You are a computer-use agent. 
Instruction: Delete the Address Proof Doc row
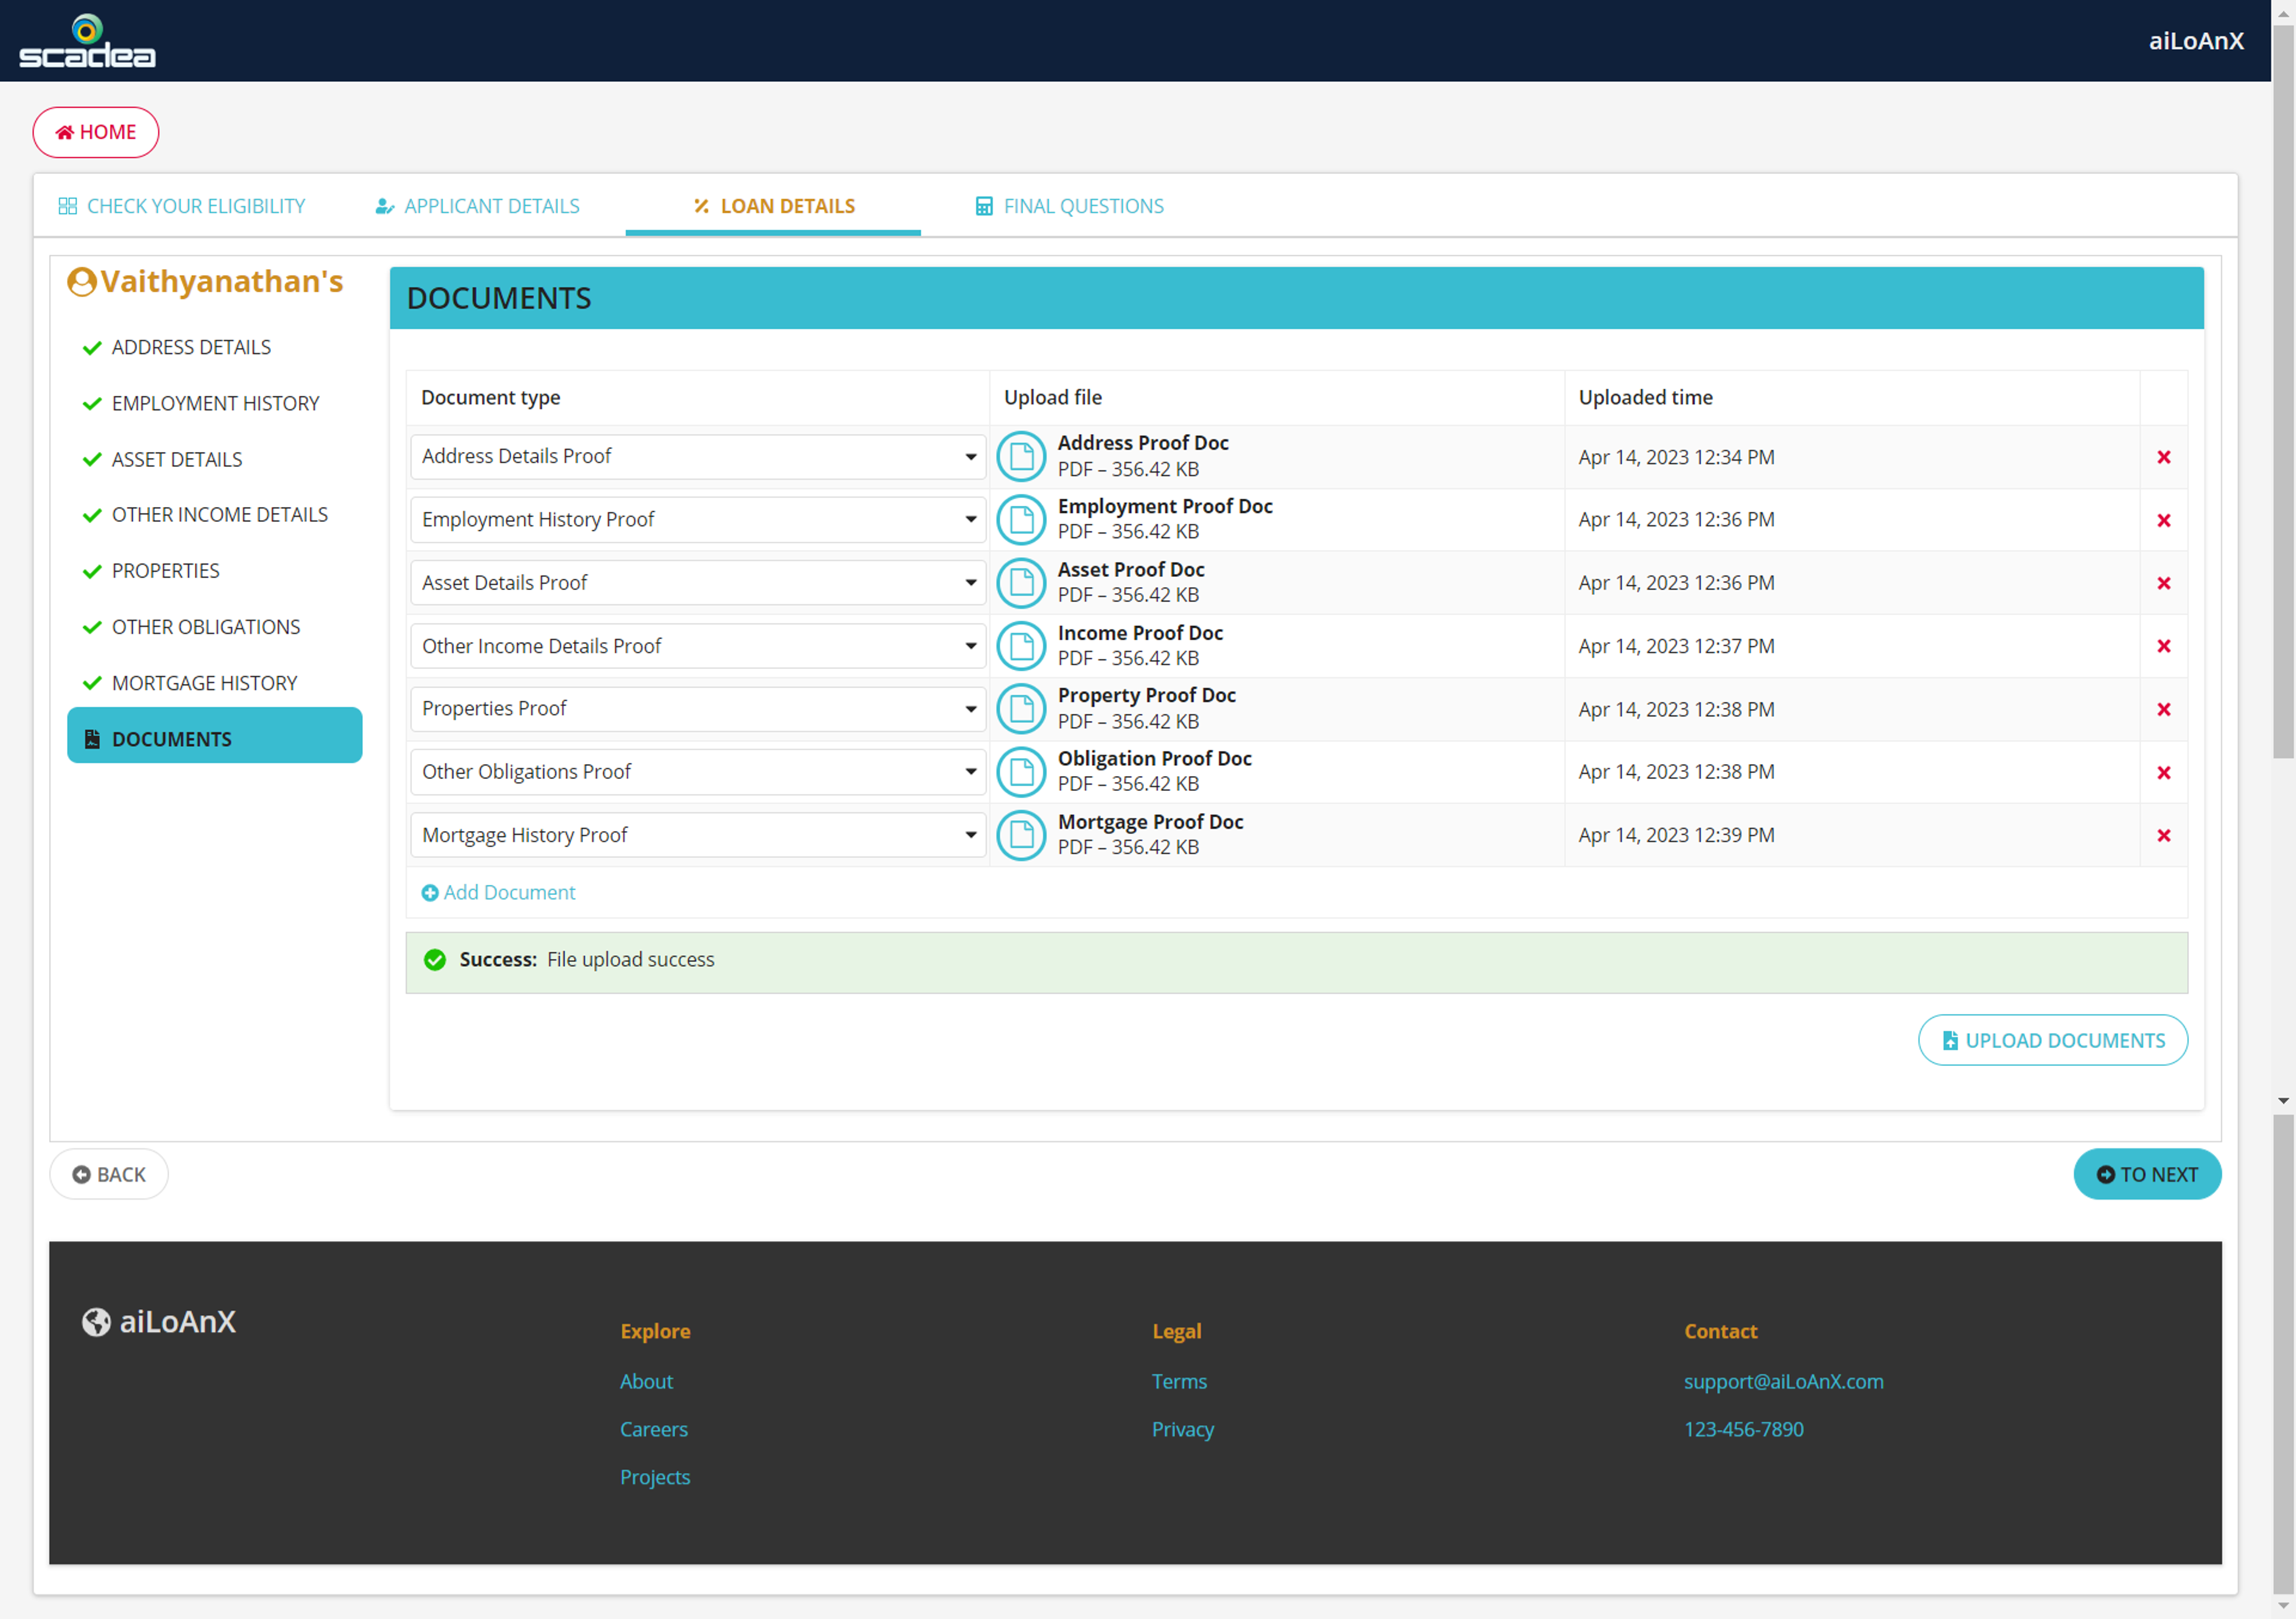(x=2163, y=457)
